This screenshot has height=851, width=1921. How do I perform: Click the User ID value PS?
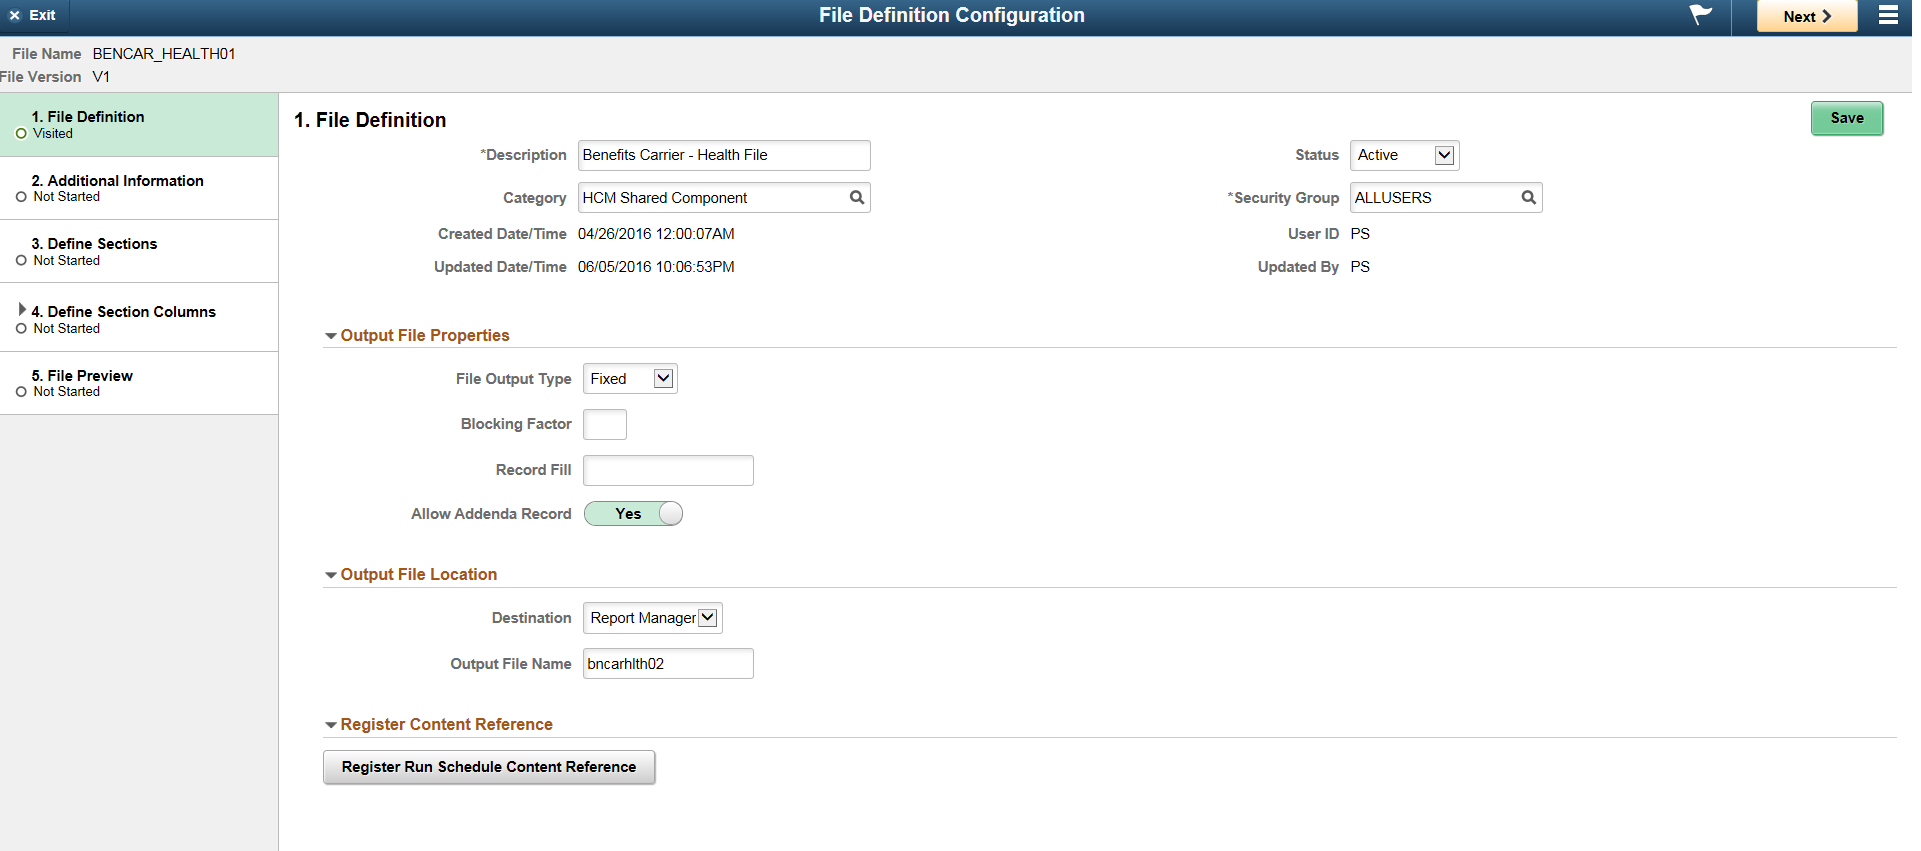(1360, 234)
